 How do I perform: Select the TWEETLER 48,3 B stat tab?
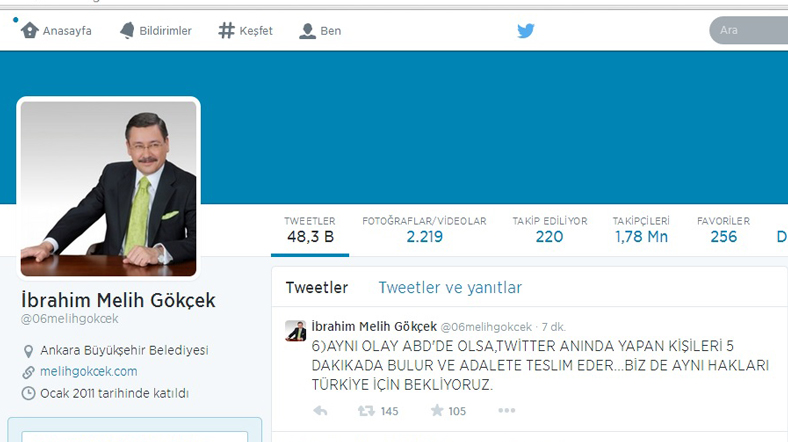[310, 230]
